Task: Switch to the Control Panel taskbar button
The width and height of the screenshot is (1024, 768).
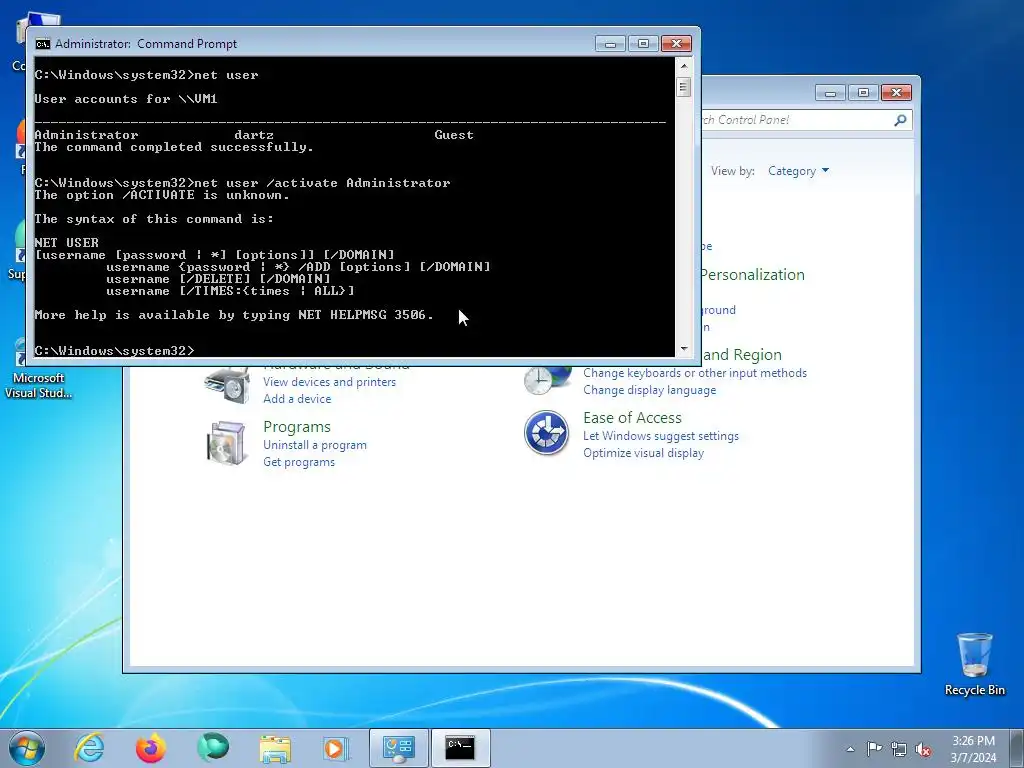Action: point(399,748)
